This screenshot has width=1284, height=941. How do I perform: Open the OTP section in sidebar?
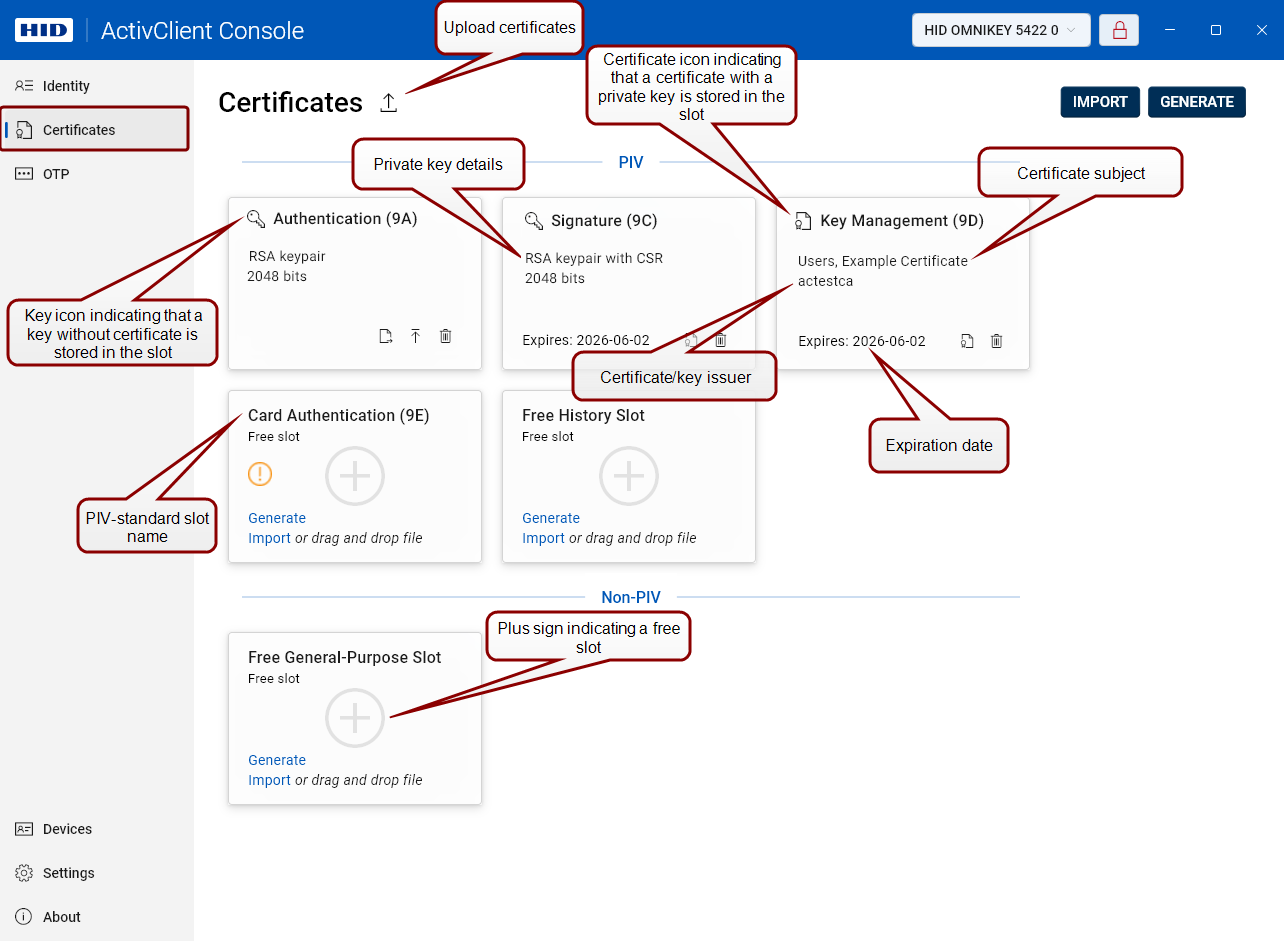(x=56, y=174)
